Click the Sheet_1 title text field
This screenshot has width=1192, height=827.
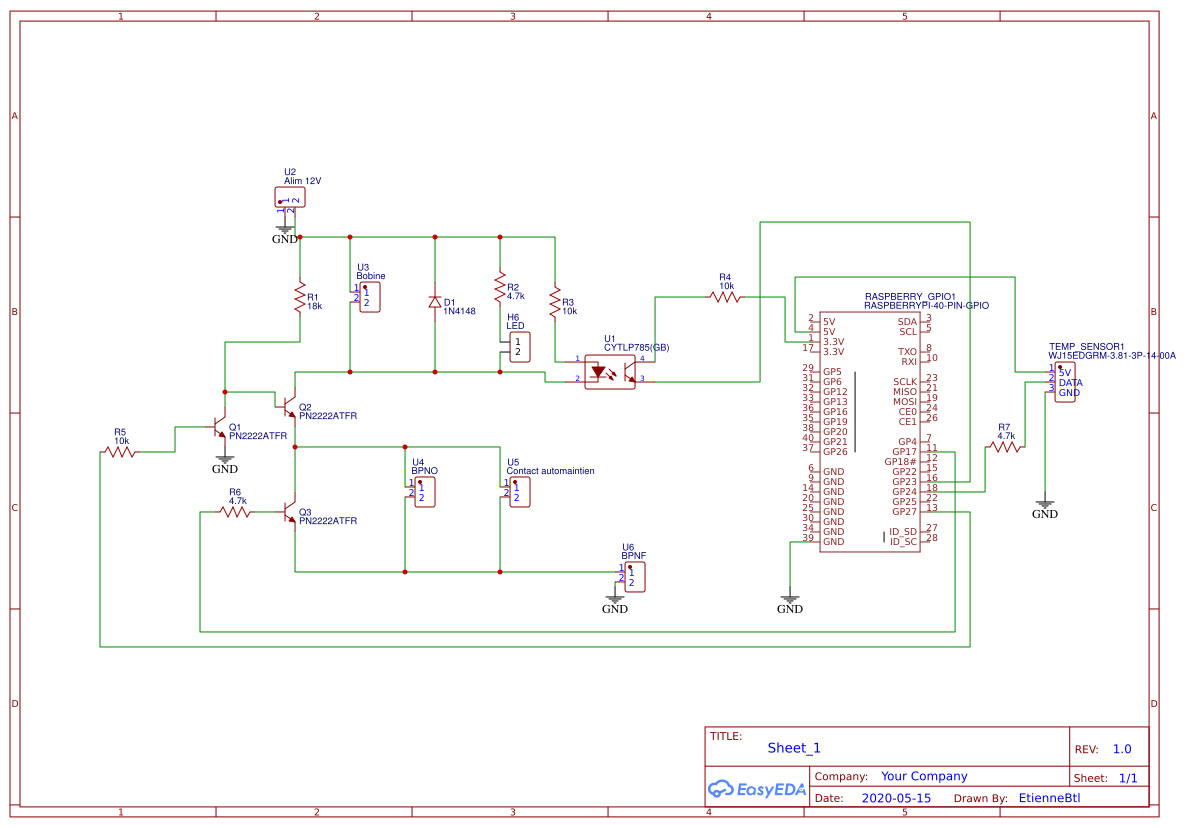[793, 747]
